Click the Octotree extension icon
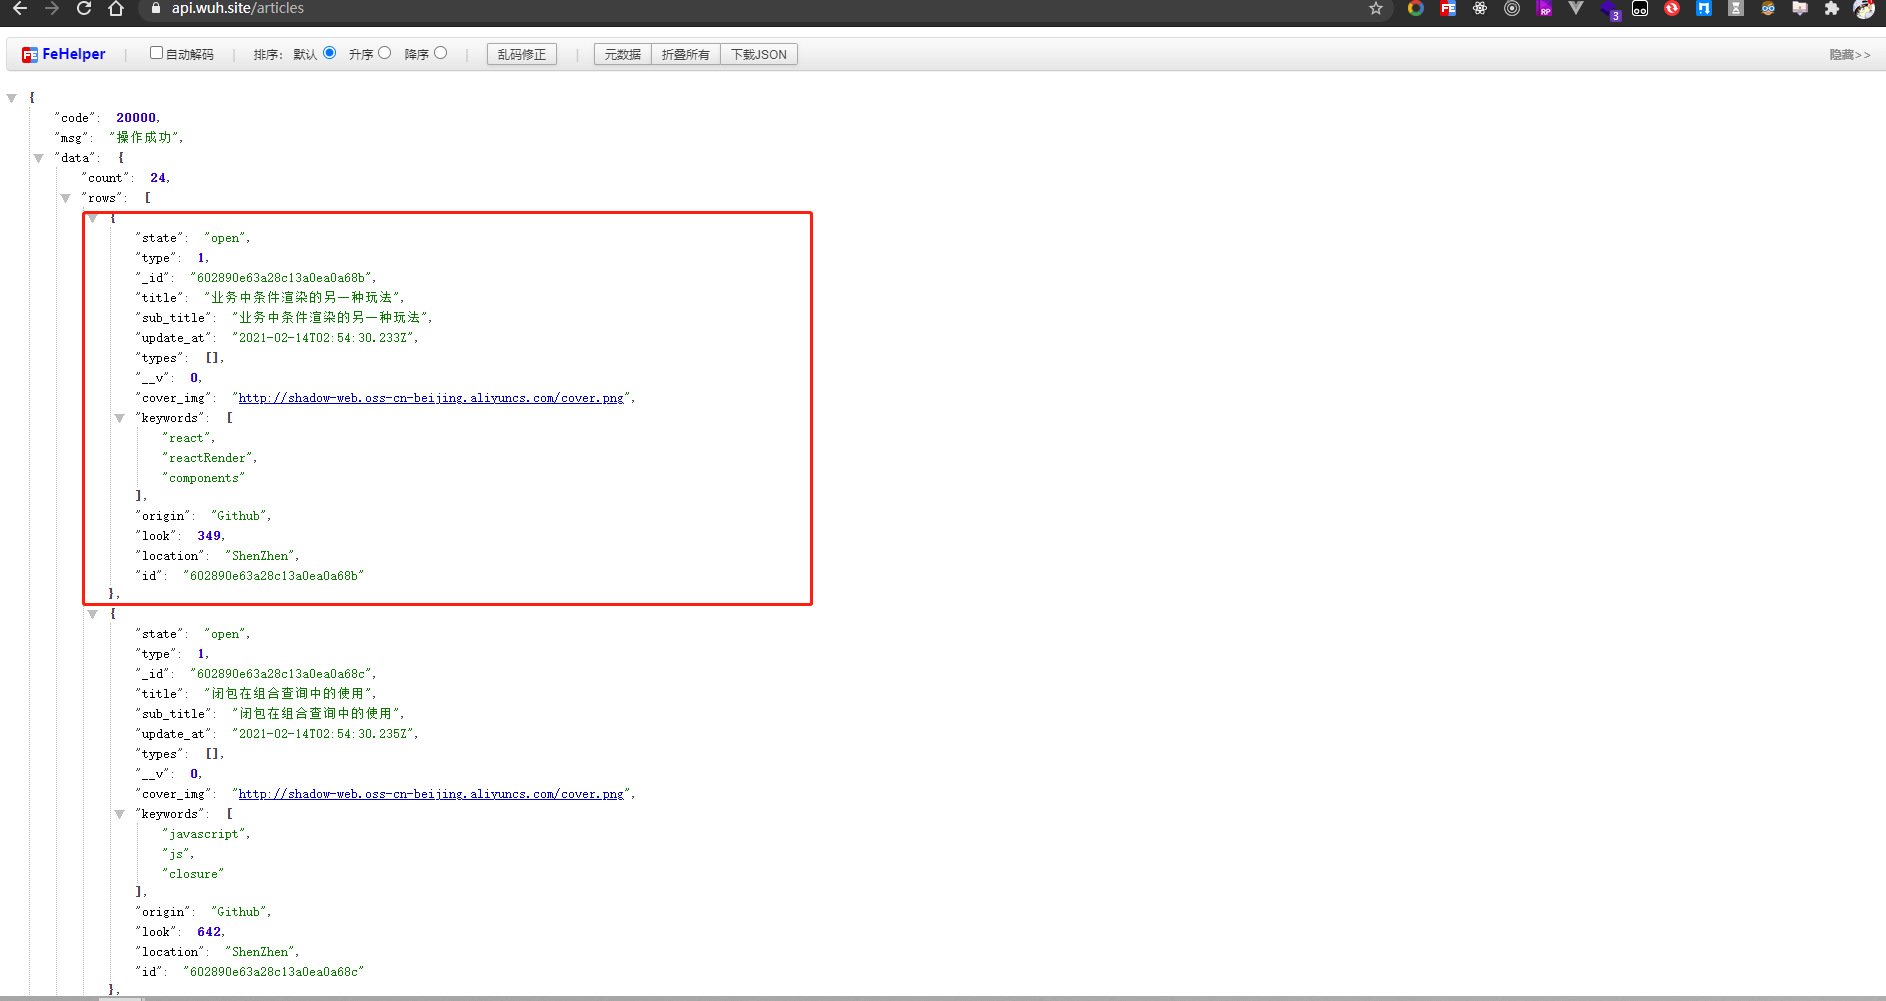 (x=1639, y=8)
